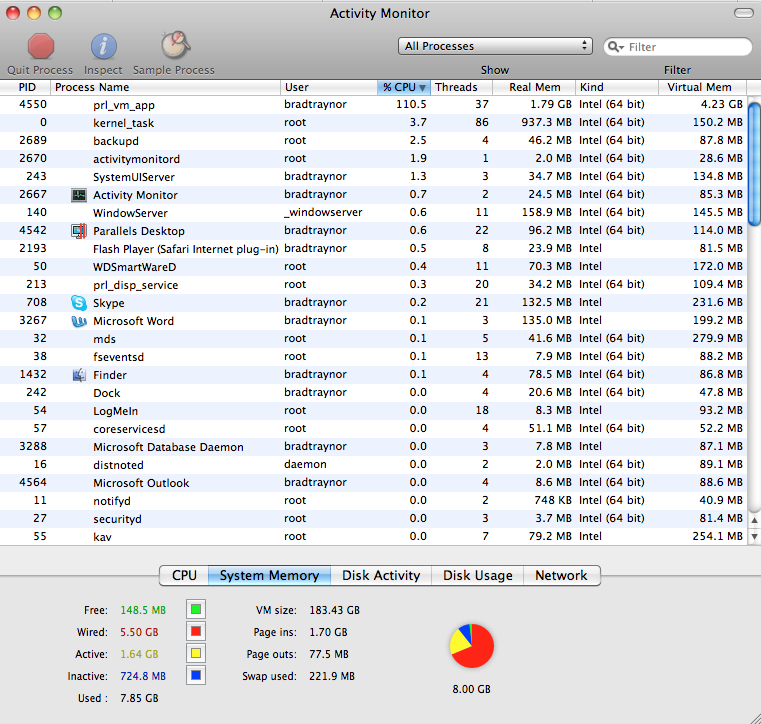The width and height of the screenshot is (761, 724).
Task: Click the magnifier icon in Filter field
Action: pos(615,47)
